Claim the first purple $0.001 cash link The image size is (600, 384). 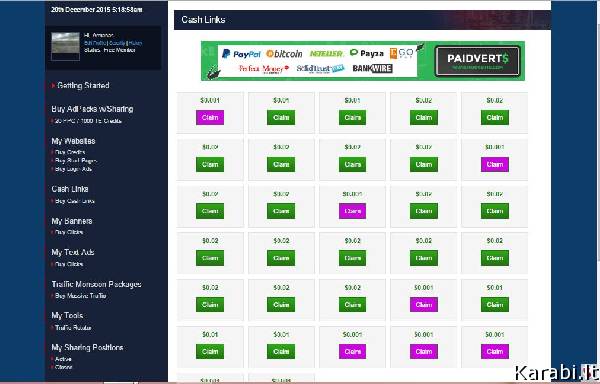click(210, 117)
